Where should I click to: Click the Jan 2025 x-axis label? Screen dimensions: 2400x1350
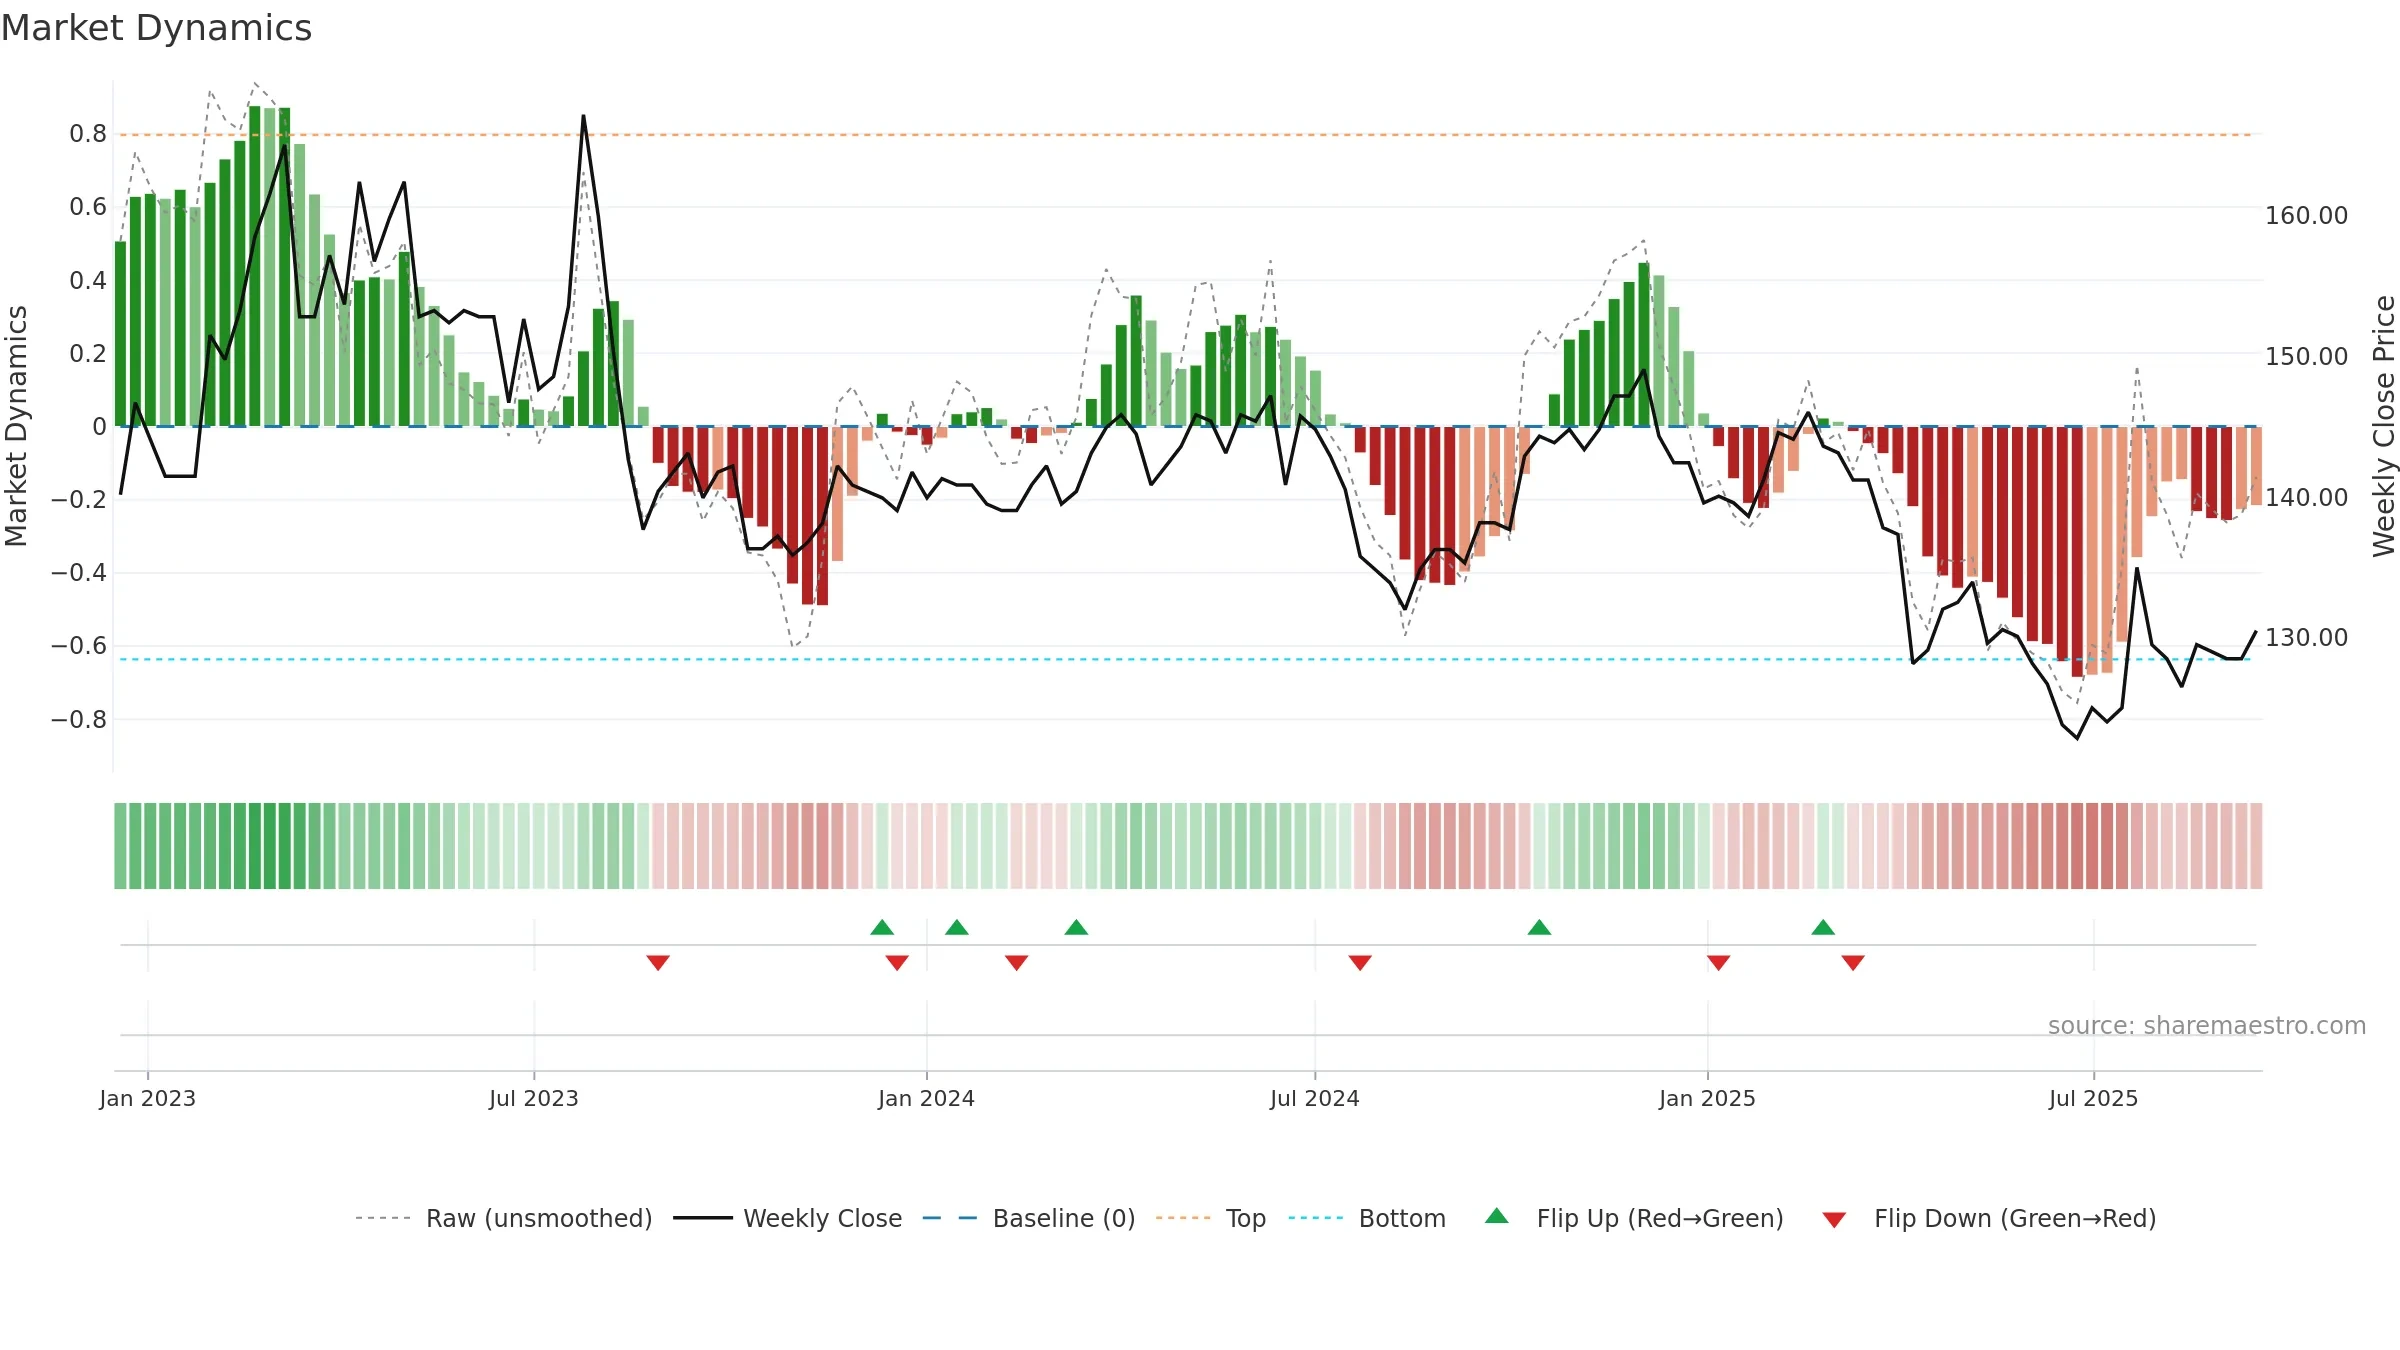[1708, 1098]
